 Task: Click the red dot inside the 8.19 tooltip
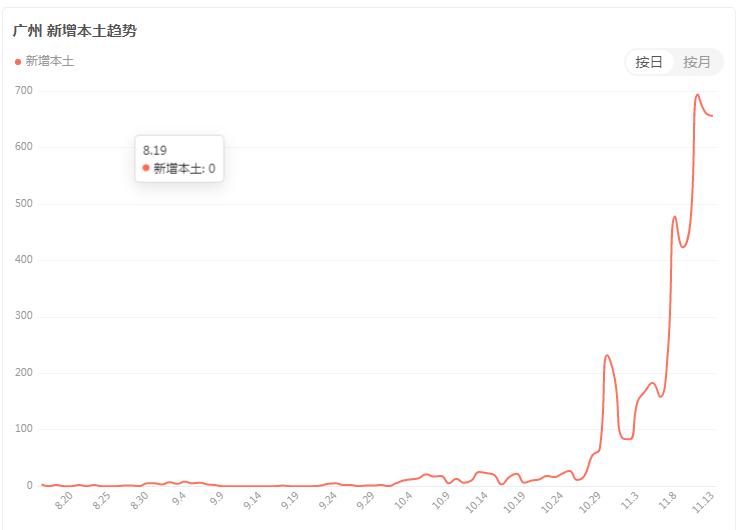click(x=146, y=168)
